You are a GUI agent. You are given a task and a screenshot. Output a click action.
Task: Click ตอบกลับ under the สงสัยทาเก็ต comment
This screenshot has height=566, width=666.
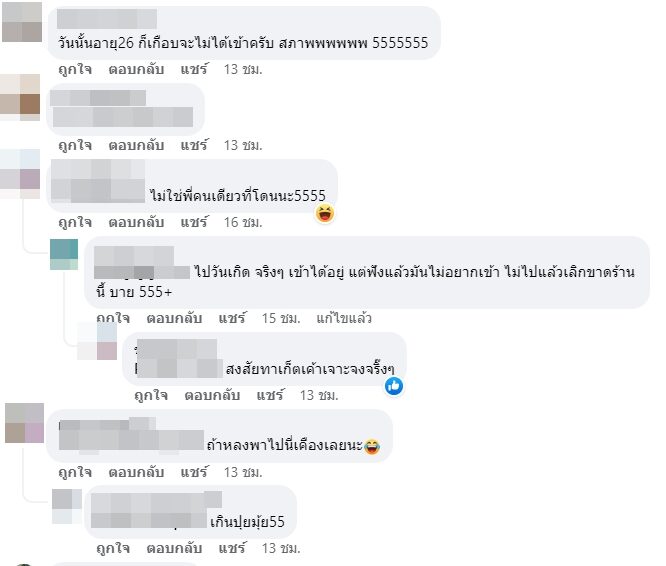pyautogui.click(x=212, y=395)
